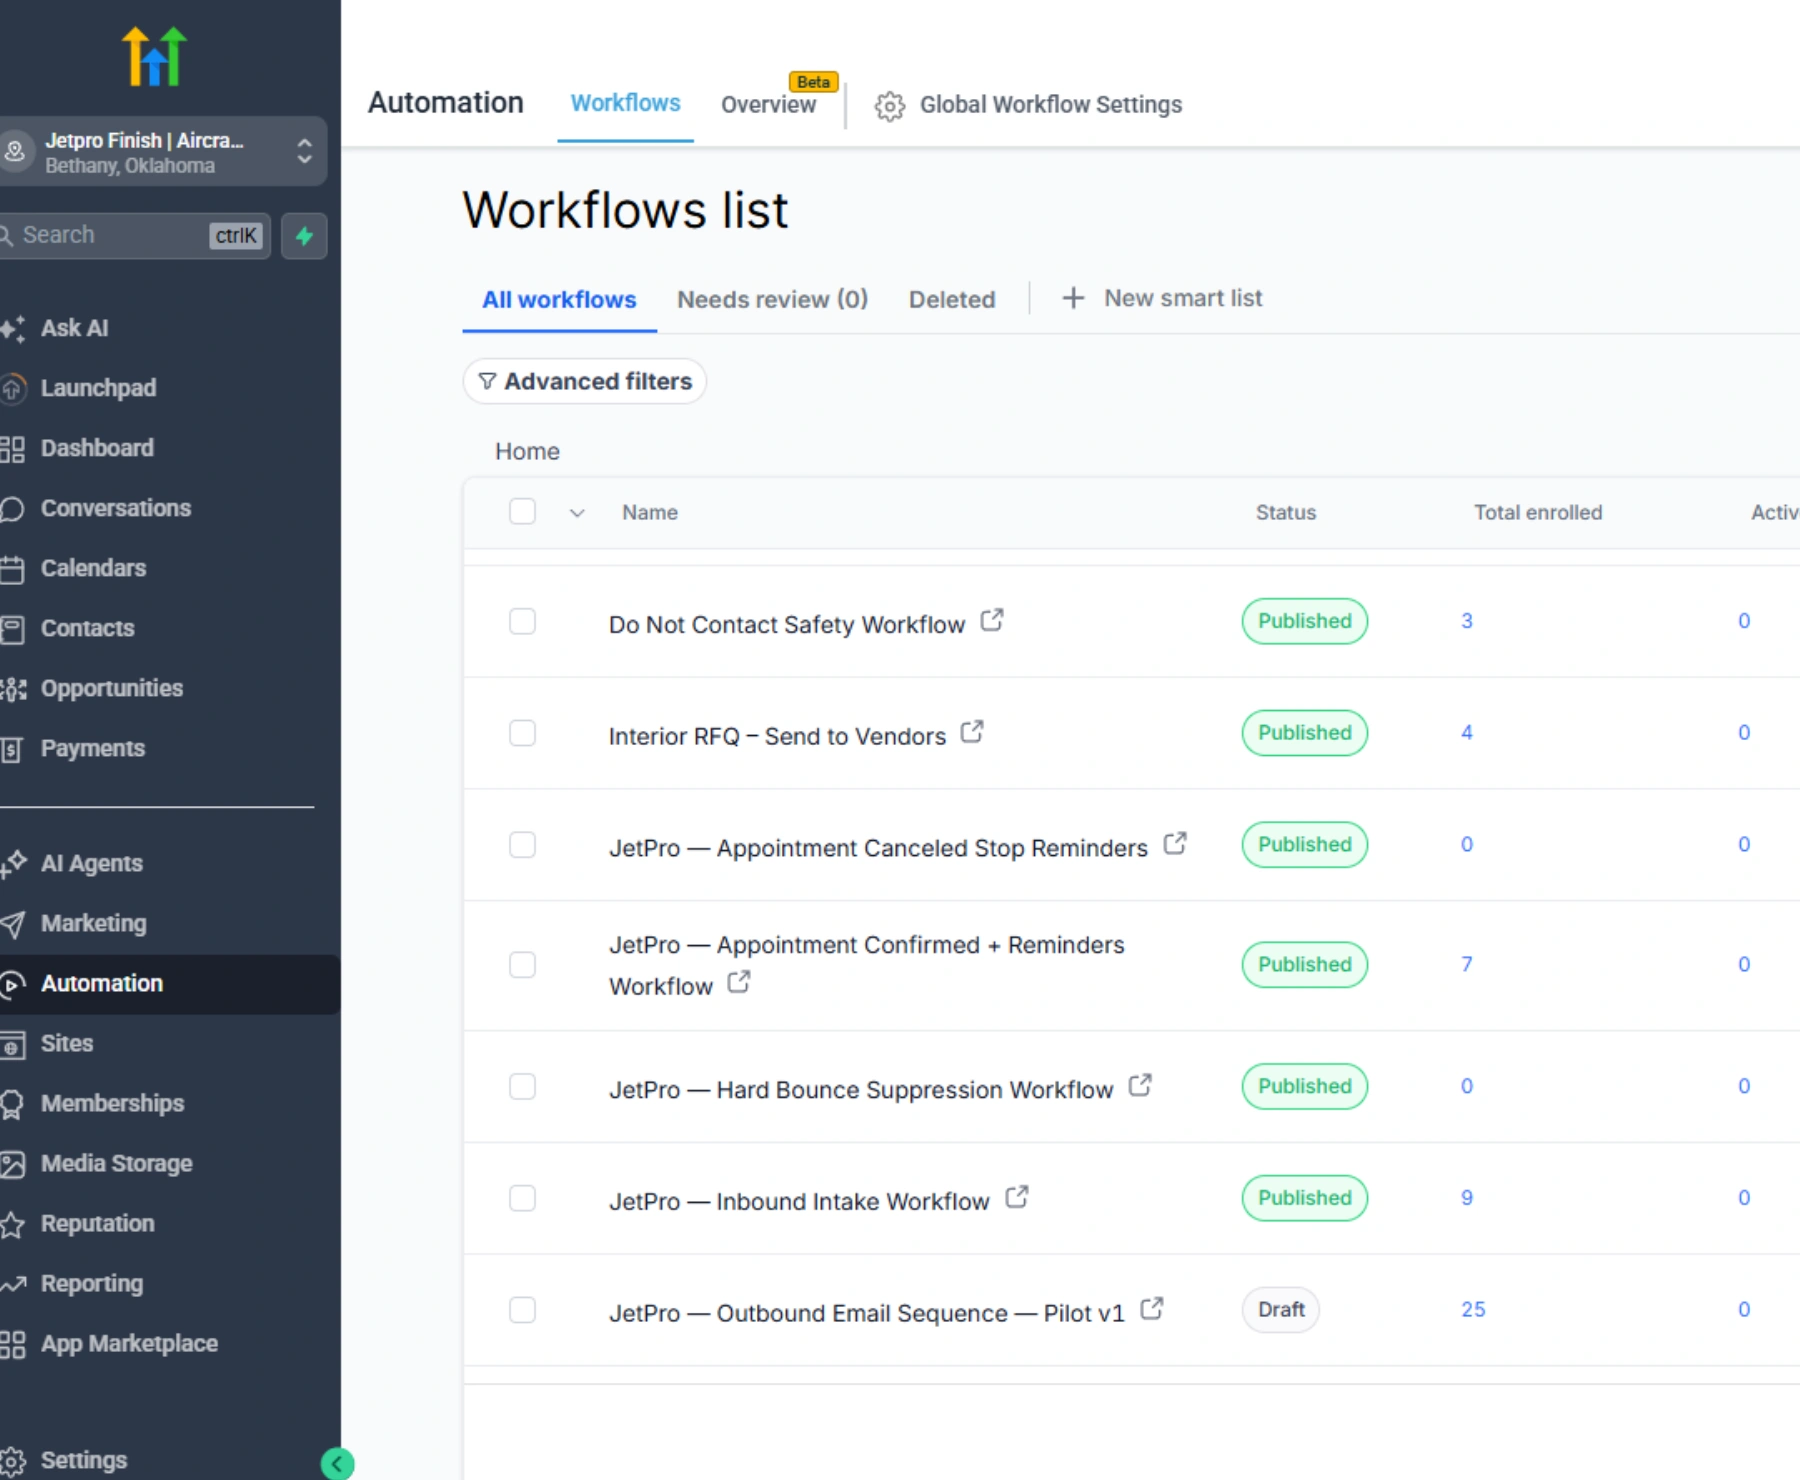The image size is (1800, 1480).
Task: Open Memberships from the sidebar
Action: tap(112, 1103)
